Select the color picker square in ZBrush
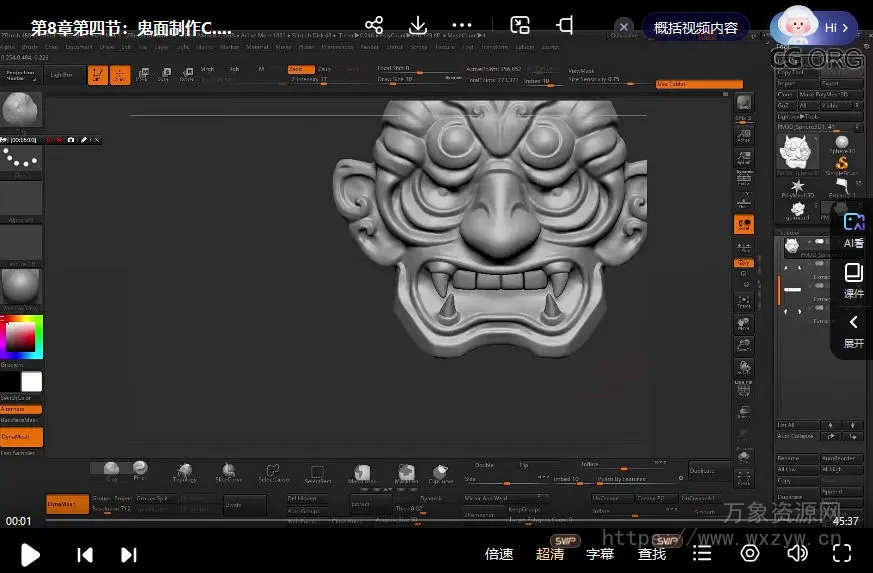 (21, 338)
